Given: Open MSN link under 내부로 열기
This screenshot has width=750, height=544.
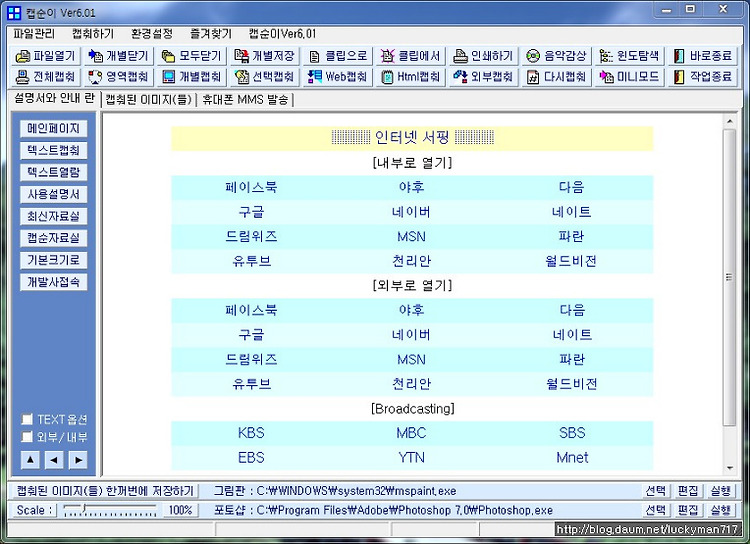Looking at the screenshot, I should [411, 237].
